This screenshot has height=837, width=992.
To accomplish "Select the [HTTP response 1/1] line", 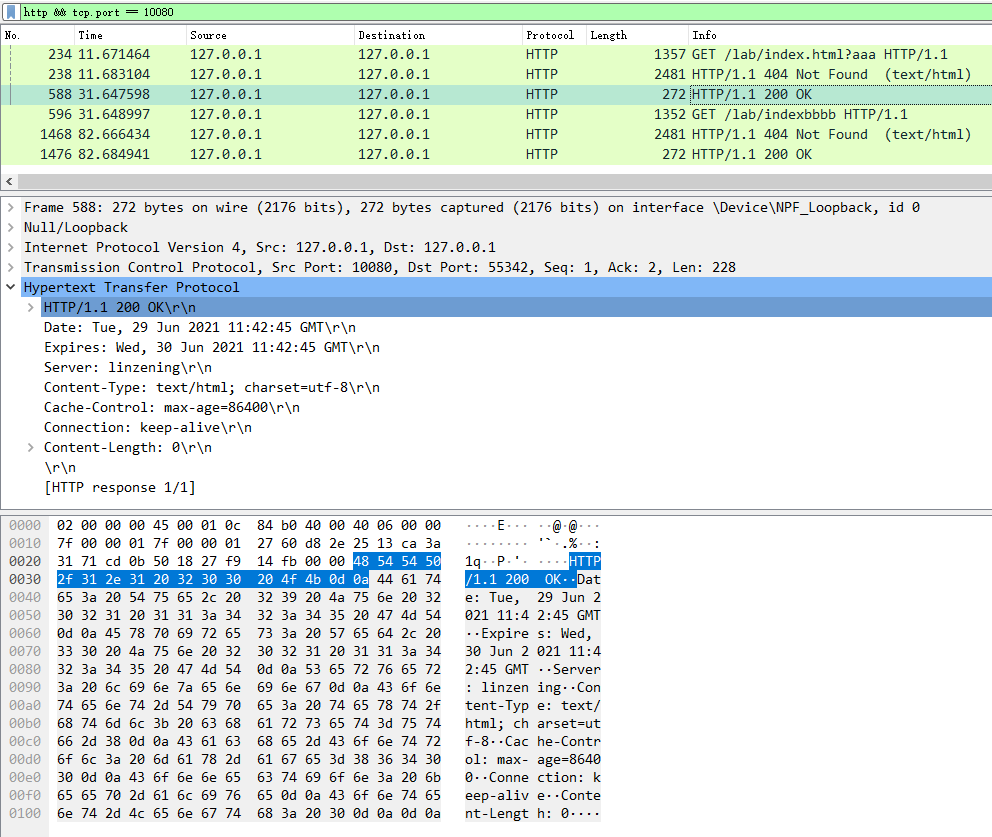I will point(120,487).
